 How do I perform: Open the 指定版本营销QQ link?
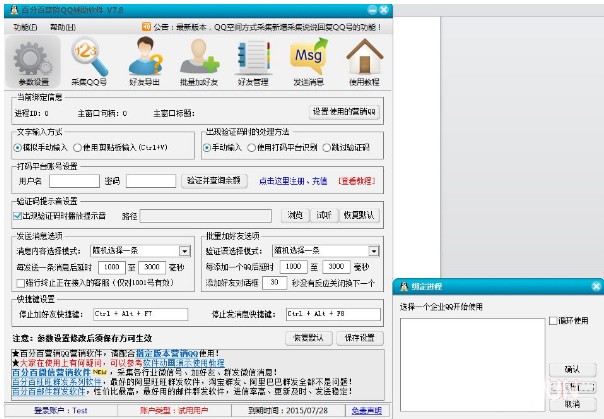point(167,354)
